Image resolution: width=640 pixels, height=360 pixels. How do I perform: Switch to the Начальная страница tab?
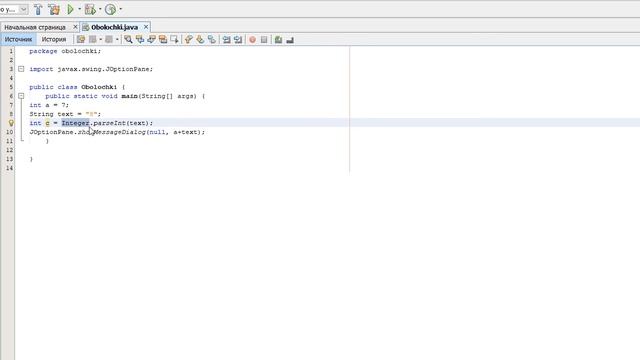tap(35, 27)
